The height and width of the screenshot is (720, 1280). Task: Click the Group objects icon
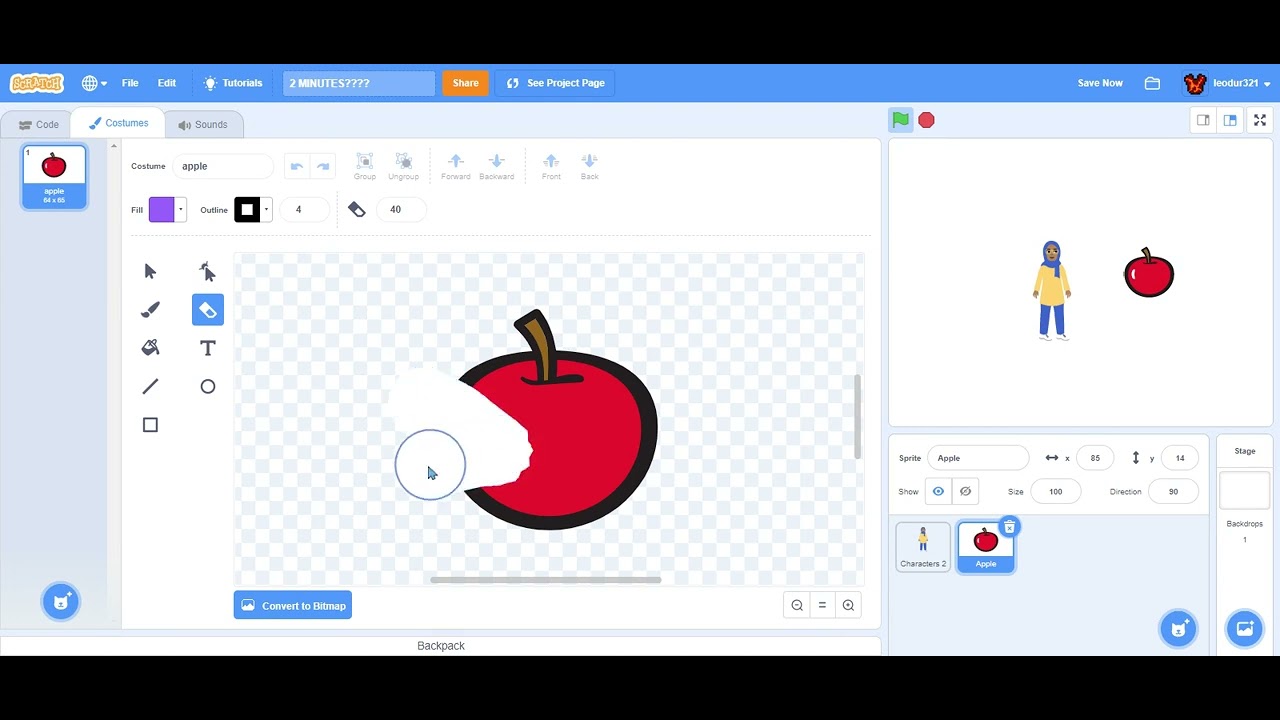point(365,166)
